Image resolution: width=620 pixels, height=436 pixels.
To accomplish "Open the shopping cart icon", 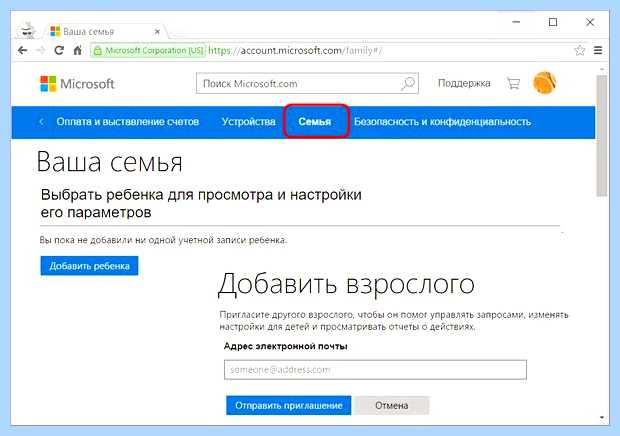I will [513, 83].
